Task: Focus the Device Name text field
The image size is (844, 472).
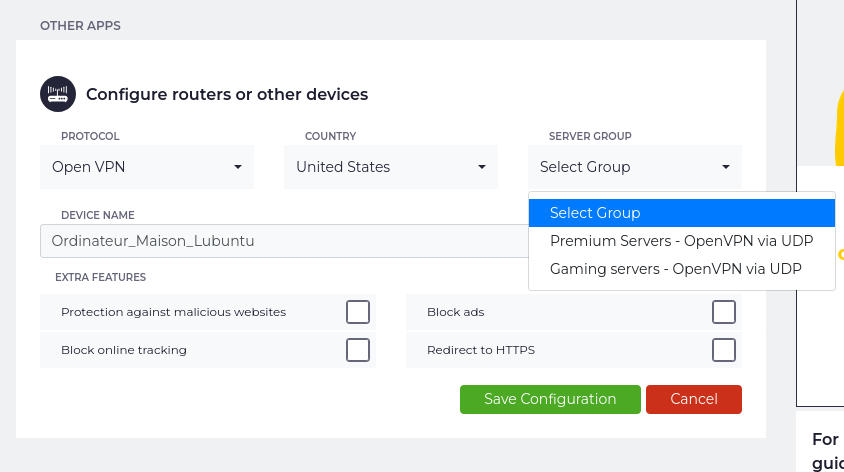Action: tap(280, 241)
